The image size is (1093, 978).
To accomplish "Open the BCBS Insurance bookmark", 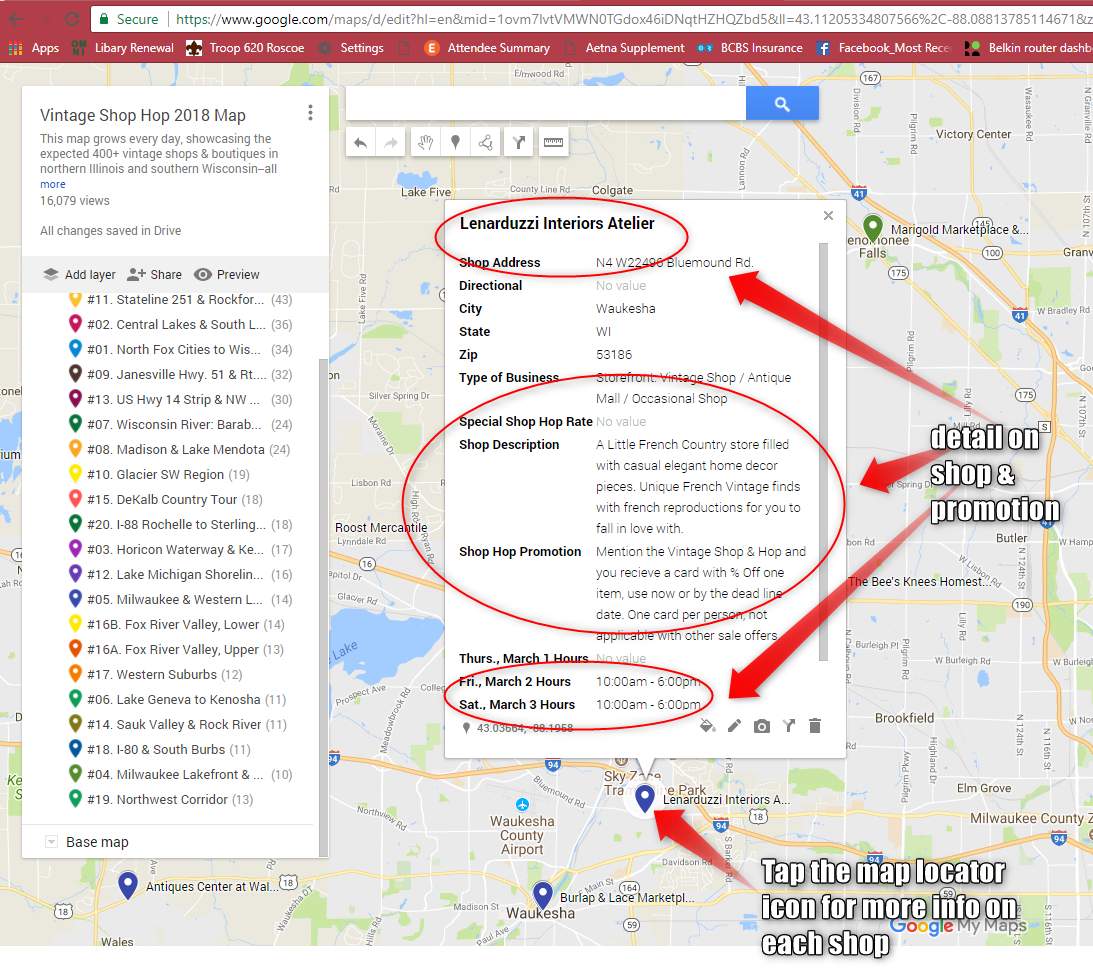I will (750, 48).
